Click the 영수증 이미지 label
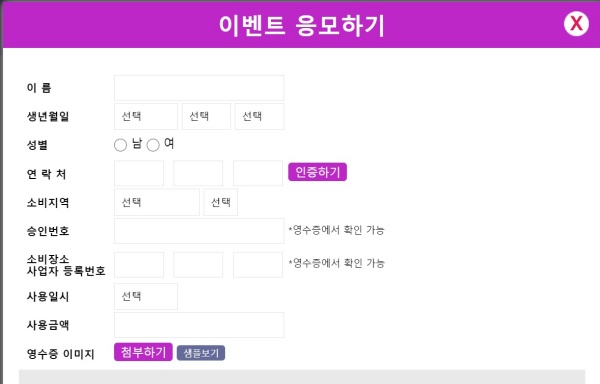Viewport: 600px width, 384px height. click(x=60, y=354)
